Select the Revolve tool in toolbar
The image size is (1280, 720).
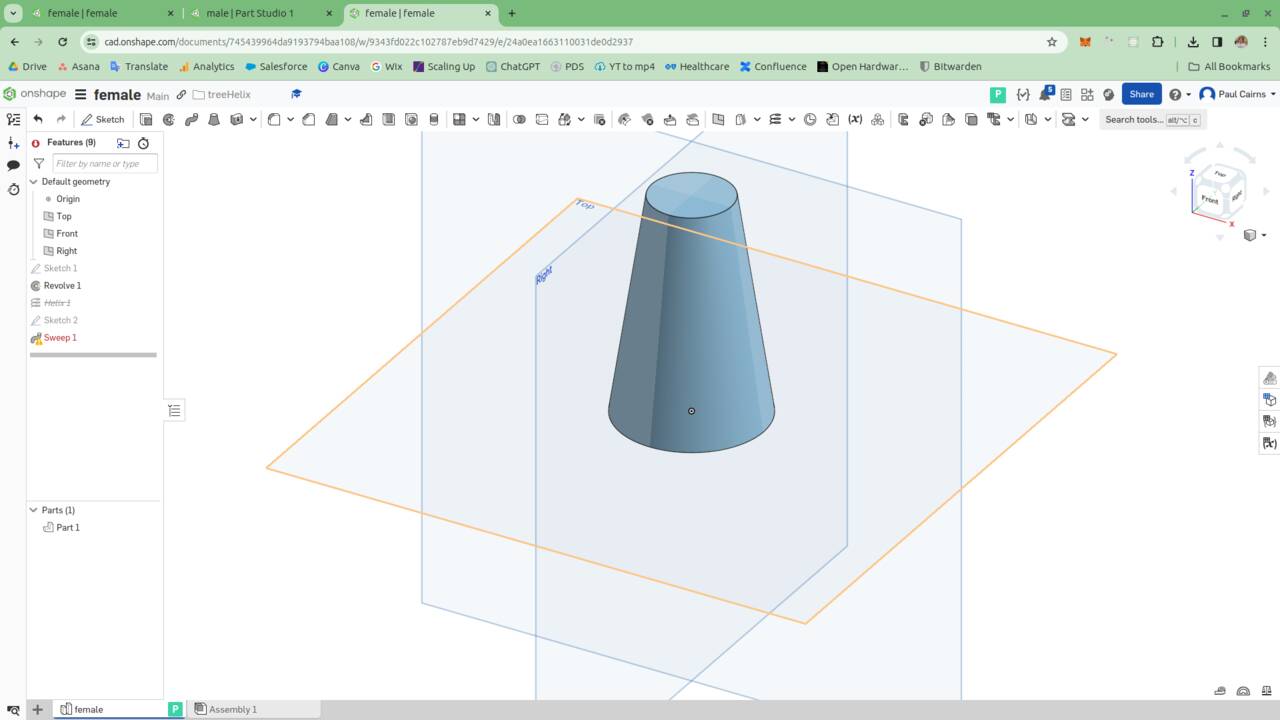(x=168, y=119)
